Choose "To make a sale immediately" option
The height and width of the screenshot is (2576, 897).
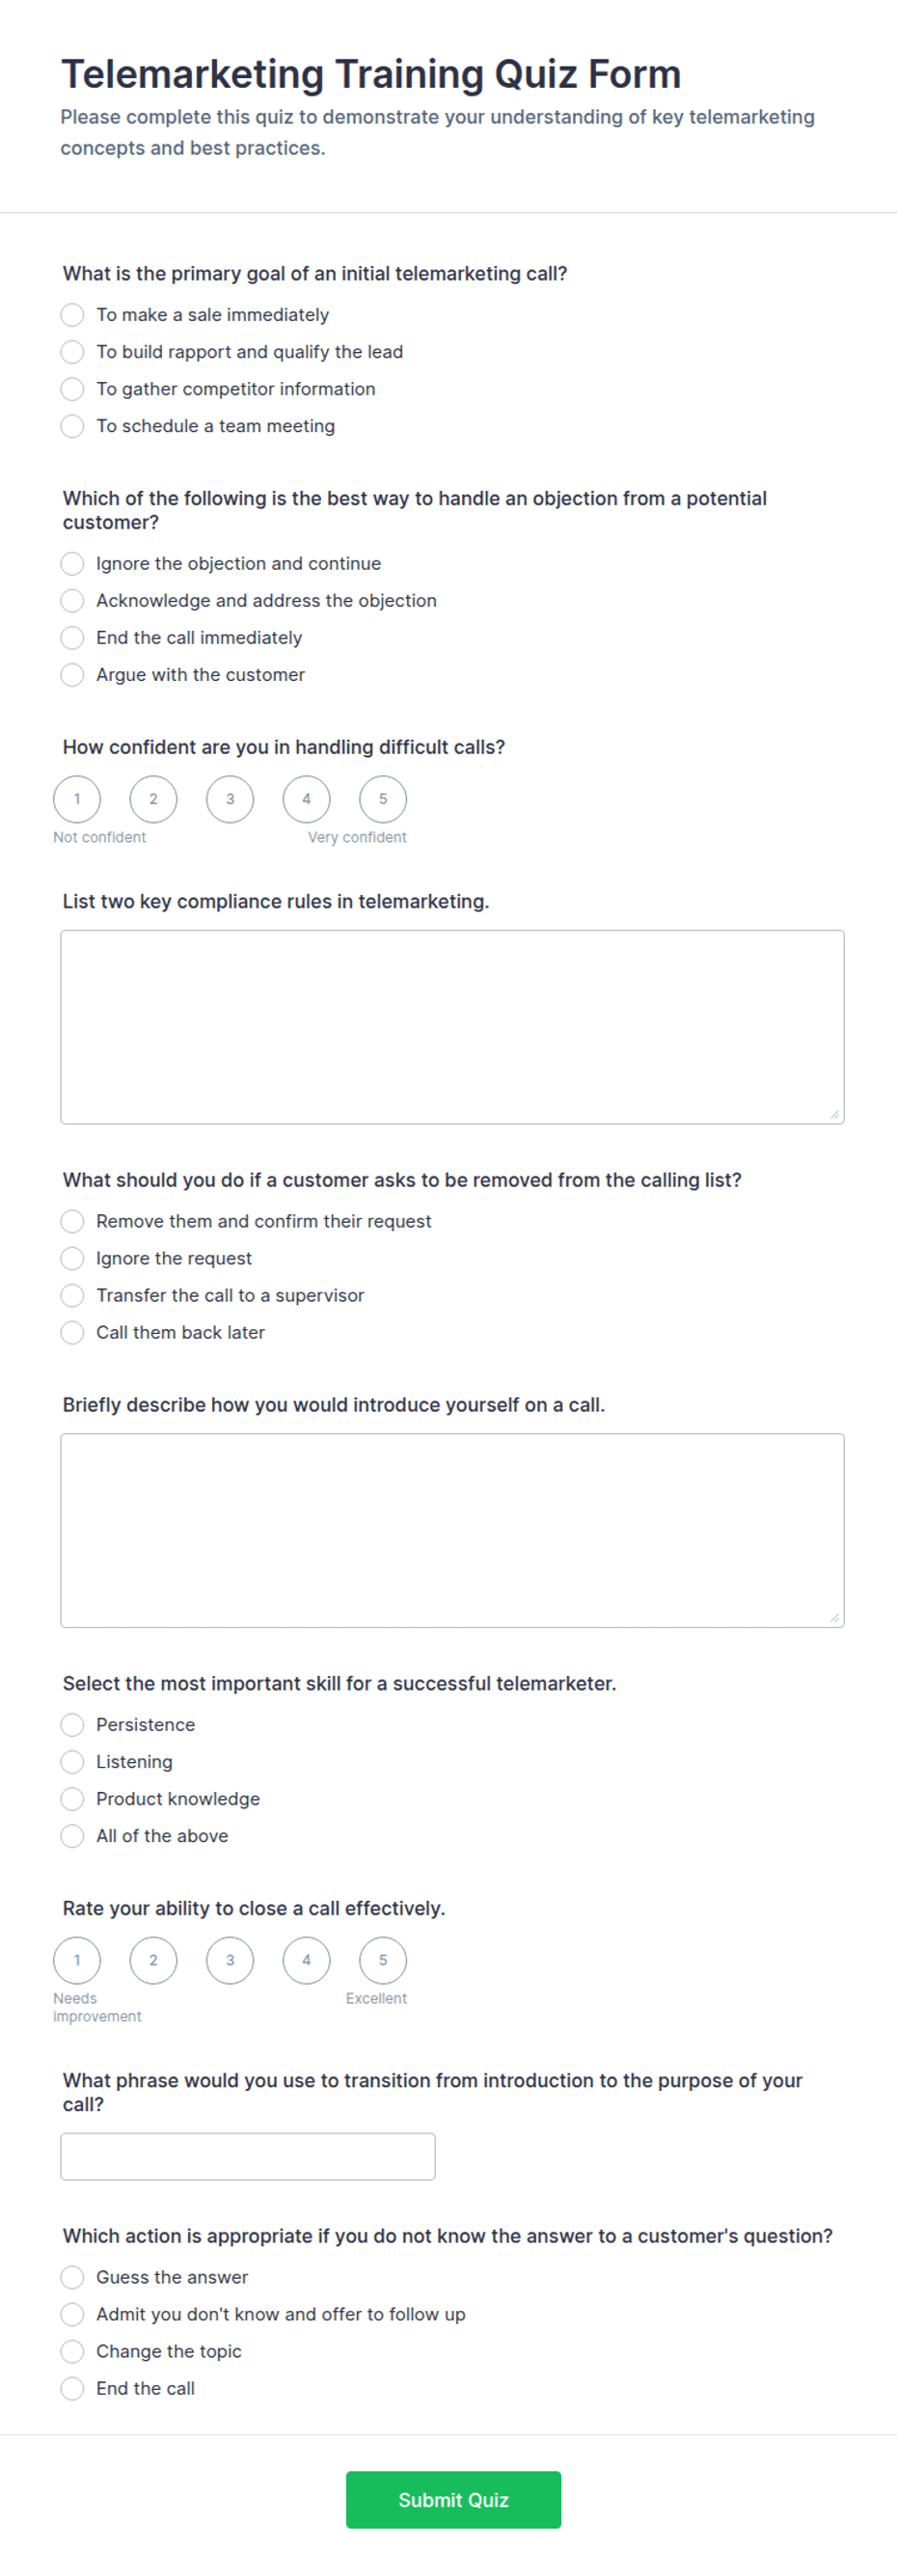[72, 315]
